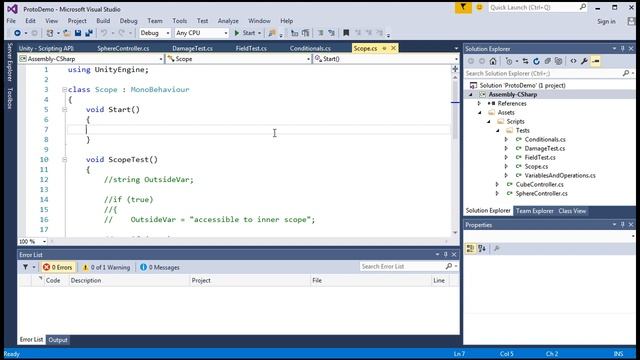The height and width of the screenshot is (360, 640).
Task: Expand the References node
Action: coord(479,104)
